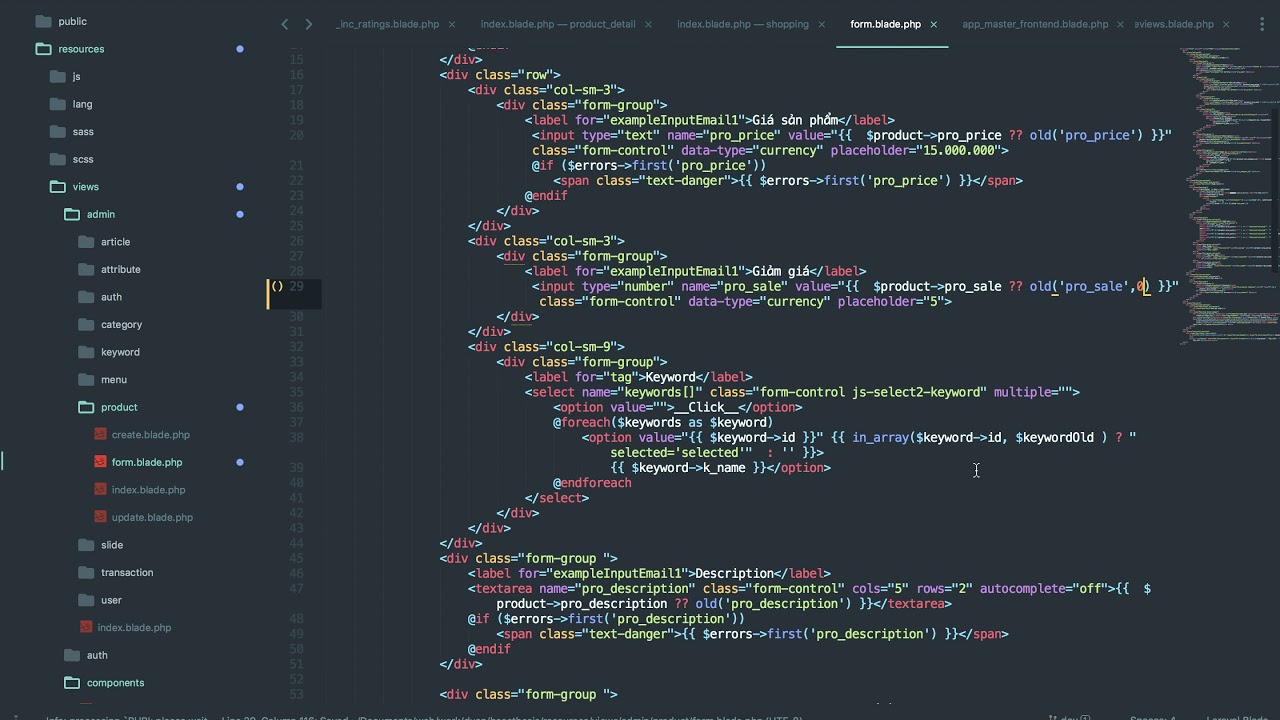Click the attribute folder icon
The width and height of the screenshot is (1280, 720).
[x=86, y=269]
